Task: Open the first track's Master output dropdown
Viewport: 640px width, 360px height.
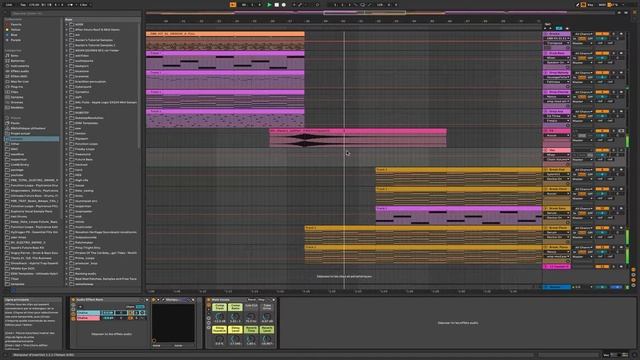Action: tap(582, 43)
